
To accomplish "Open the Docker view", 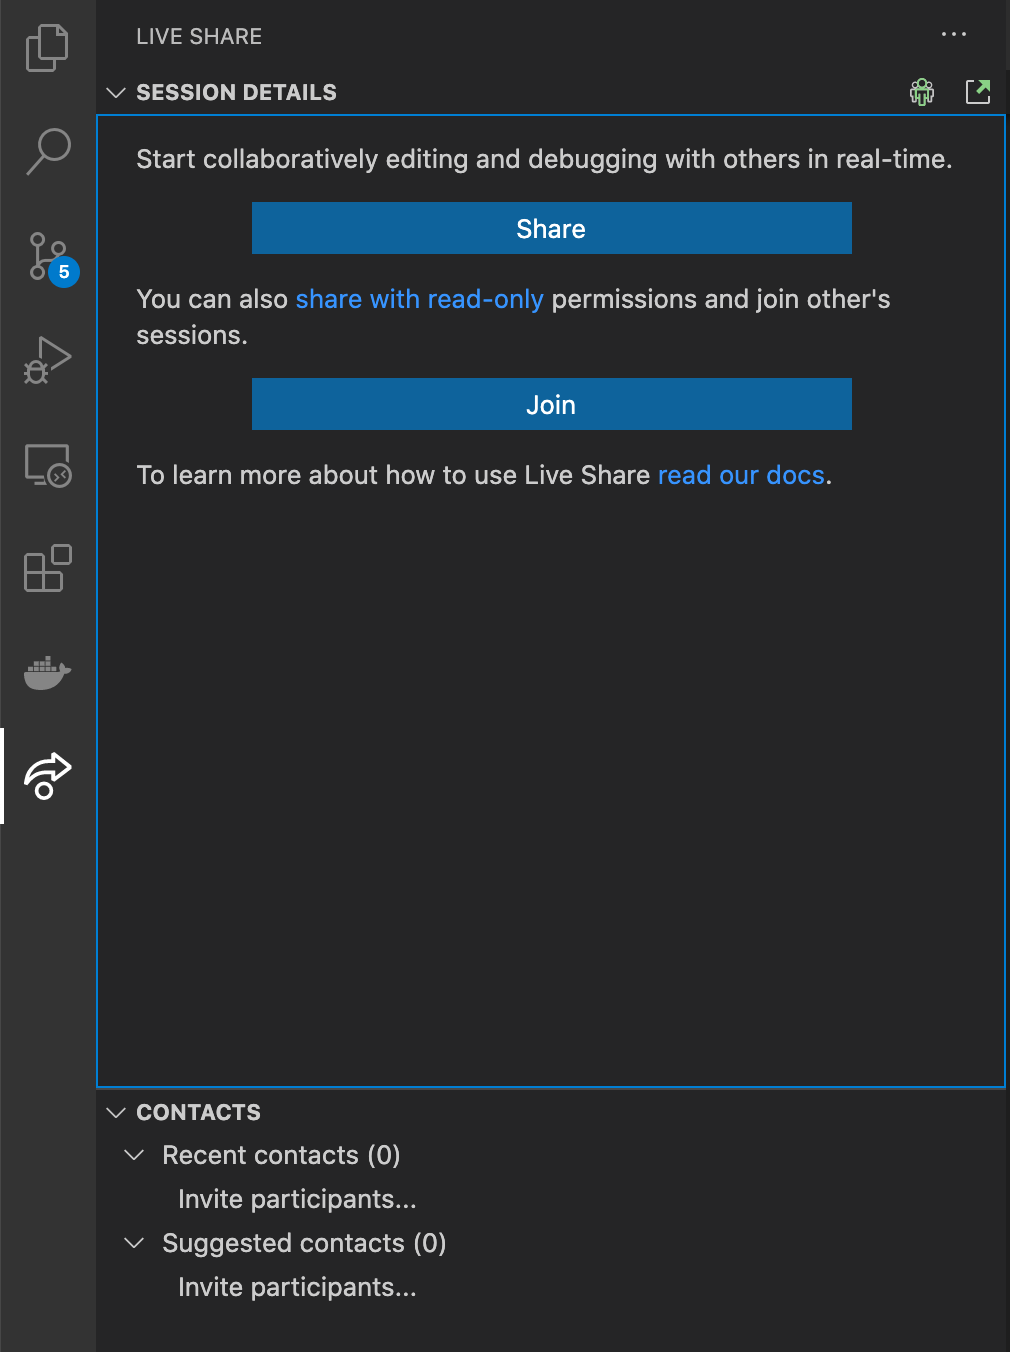I will pyautogui.click(x=47, y=672).
